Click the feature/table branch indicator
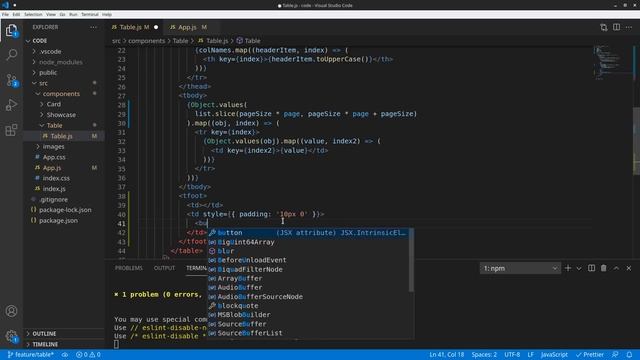 point(31,355)
